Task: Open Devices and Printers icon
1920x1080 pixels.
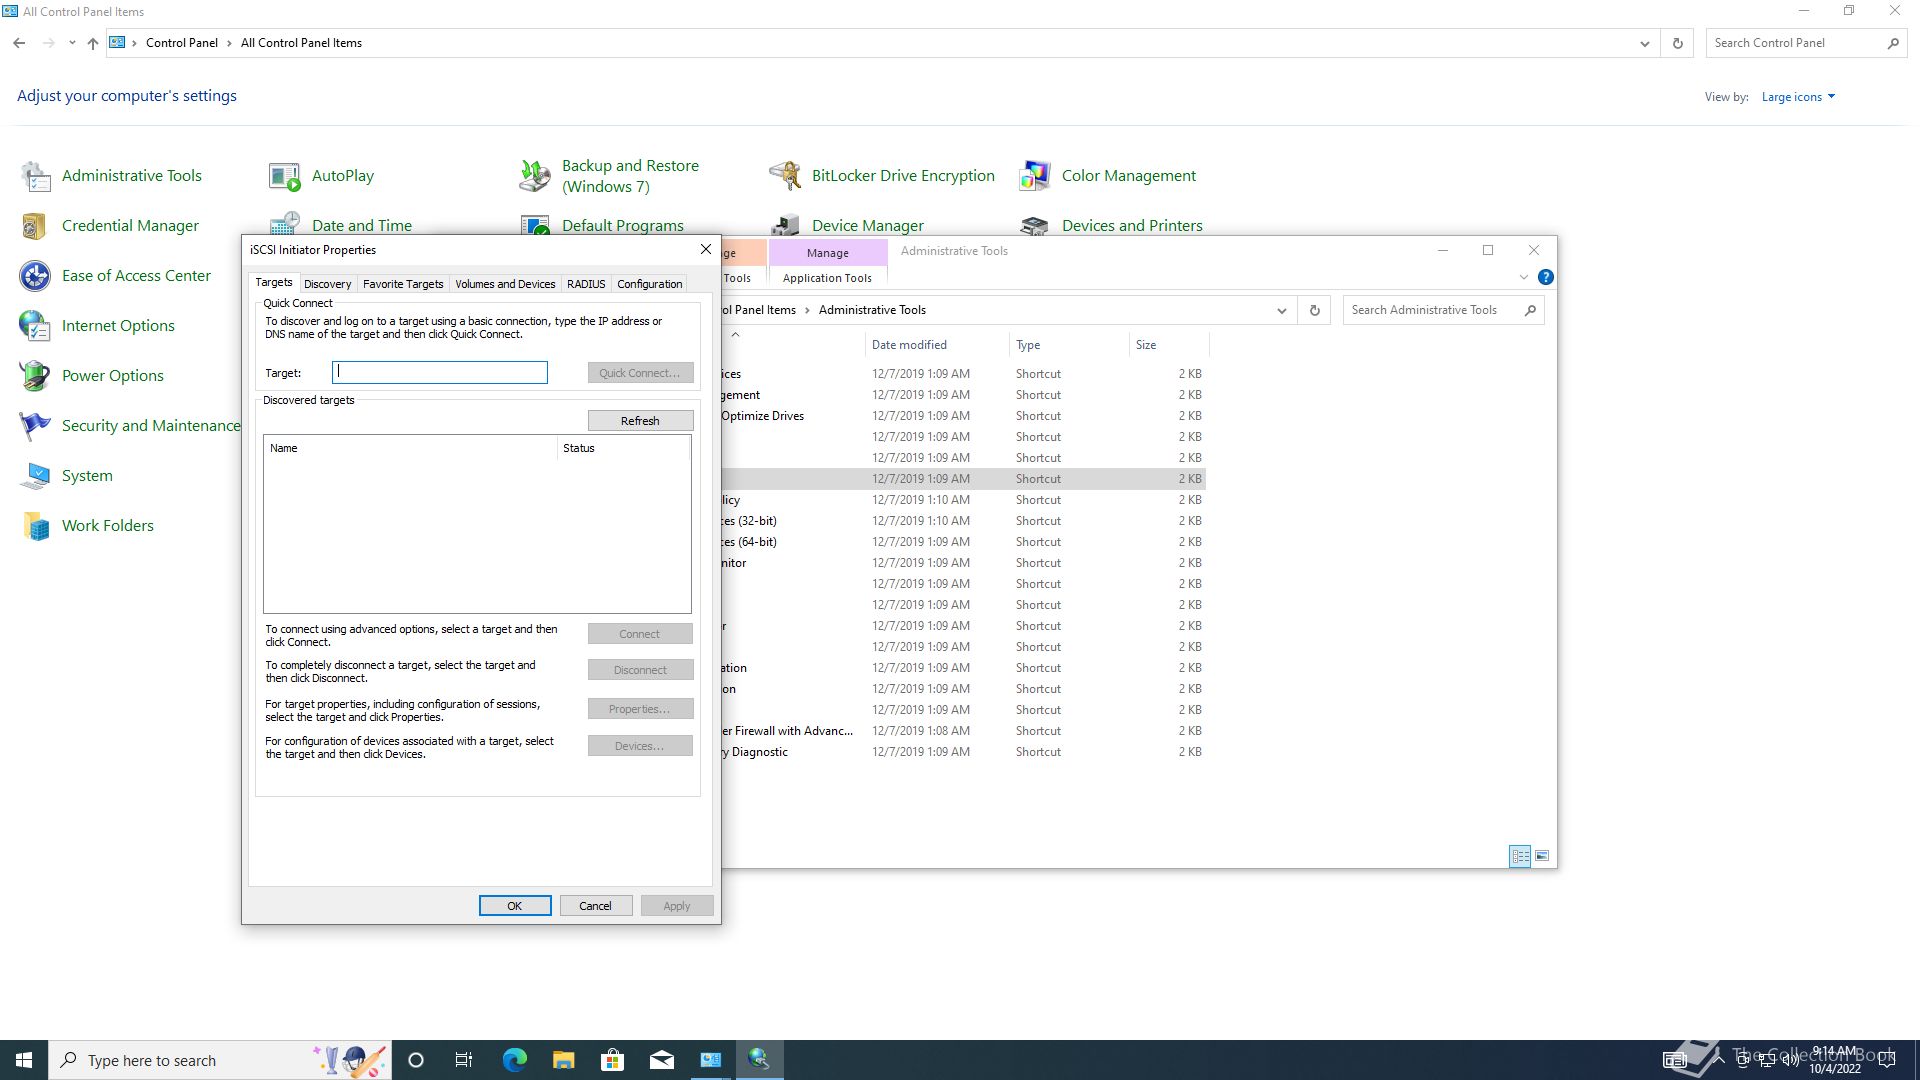Action: click(x=1035, y=224)
